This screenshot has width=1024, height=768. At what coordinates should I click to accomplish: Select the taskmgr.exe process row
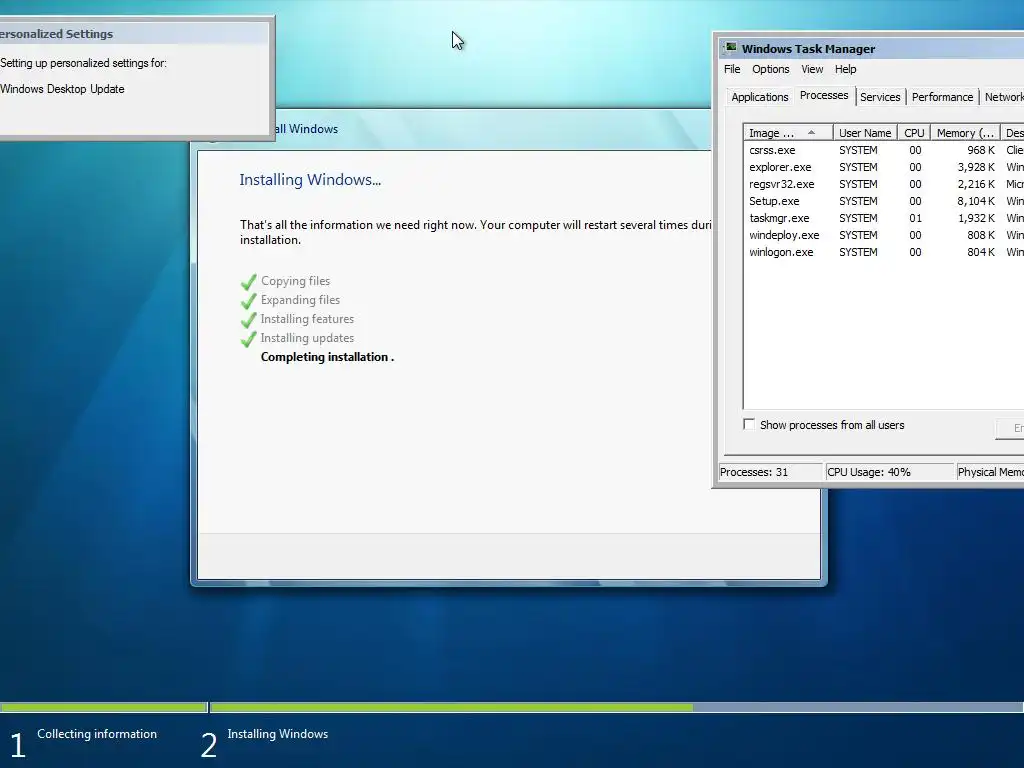(884, 218)
